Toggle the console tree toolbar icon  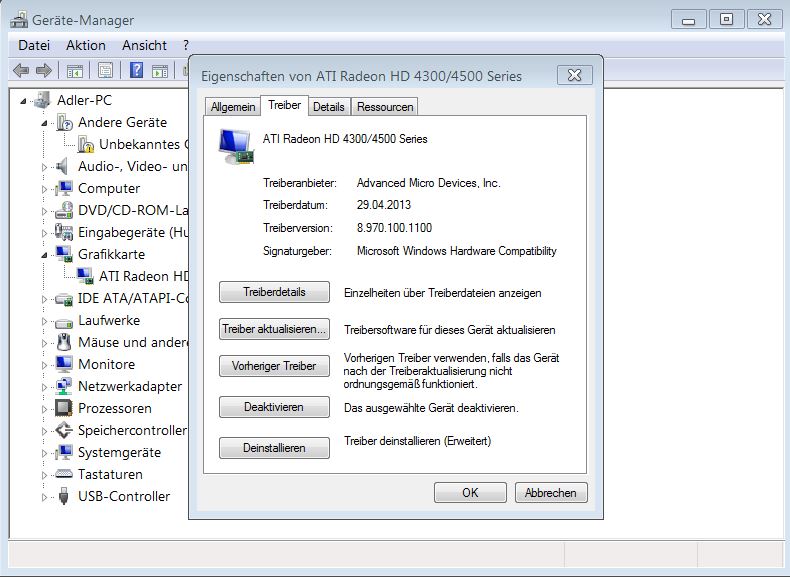pos(75,71)
